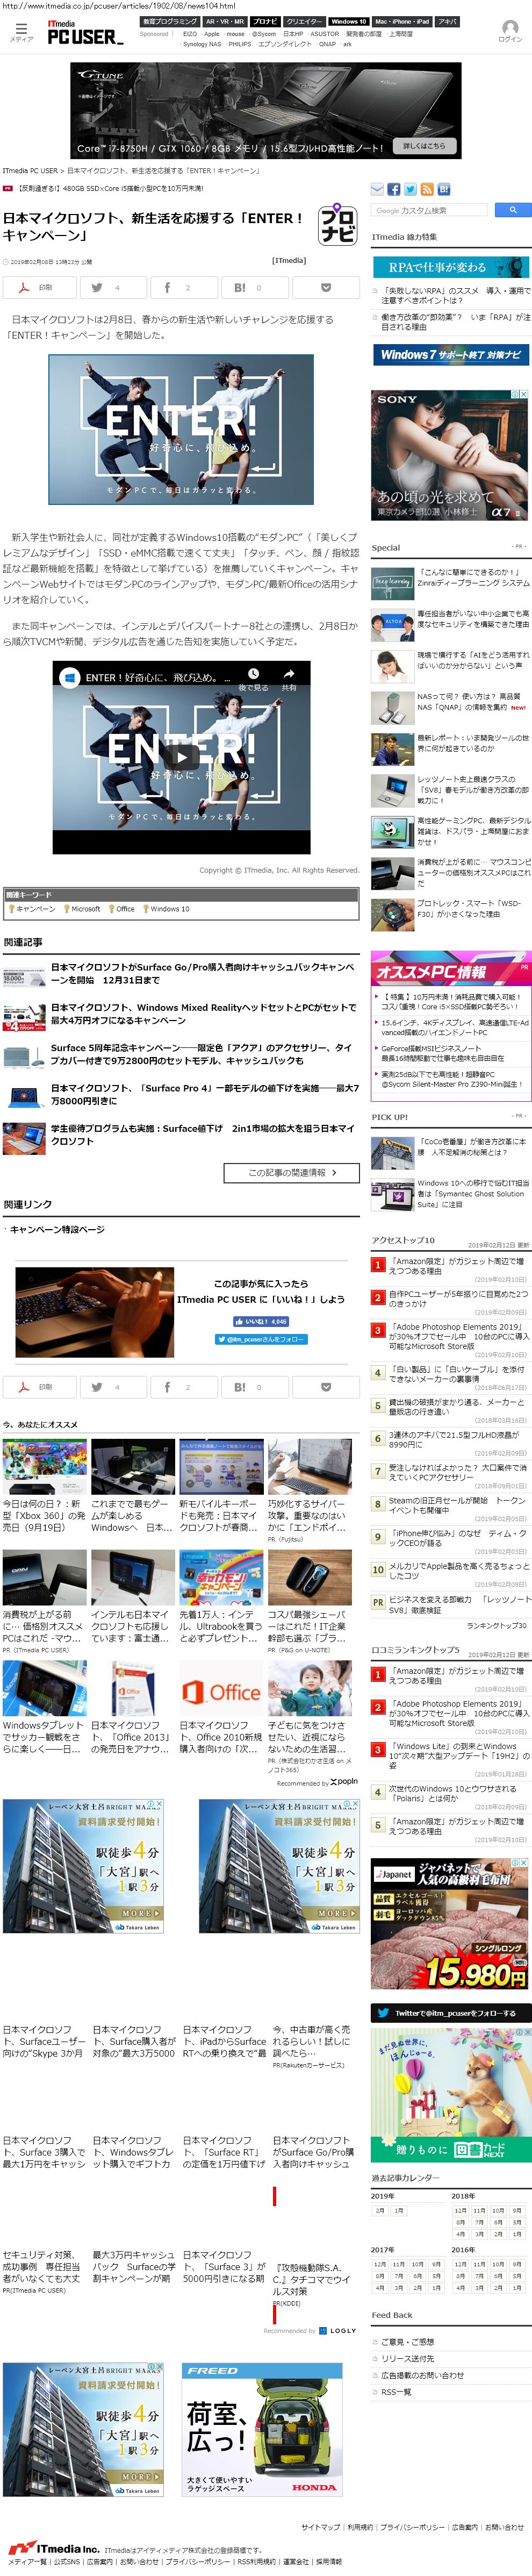Open the 広告掲載のお問い合わせ link
Screen dimensions: 532x2576
coord(422,2375)
